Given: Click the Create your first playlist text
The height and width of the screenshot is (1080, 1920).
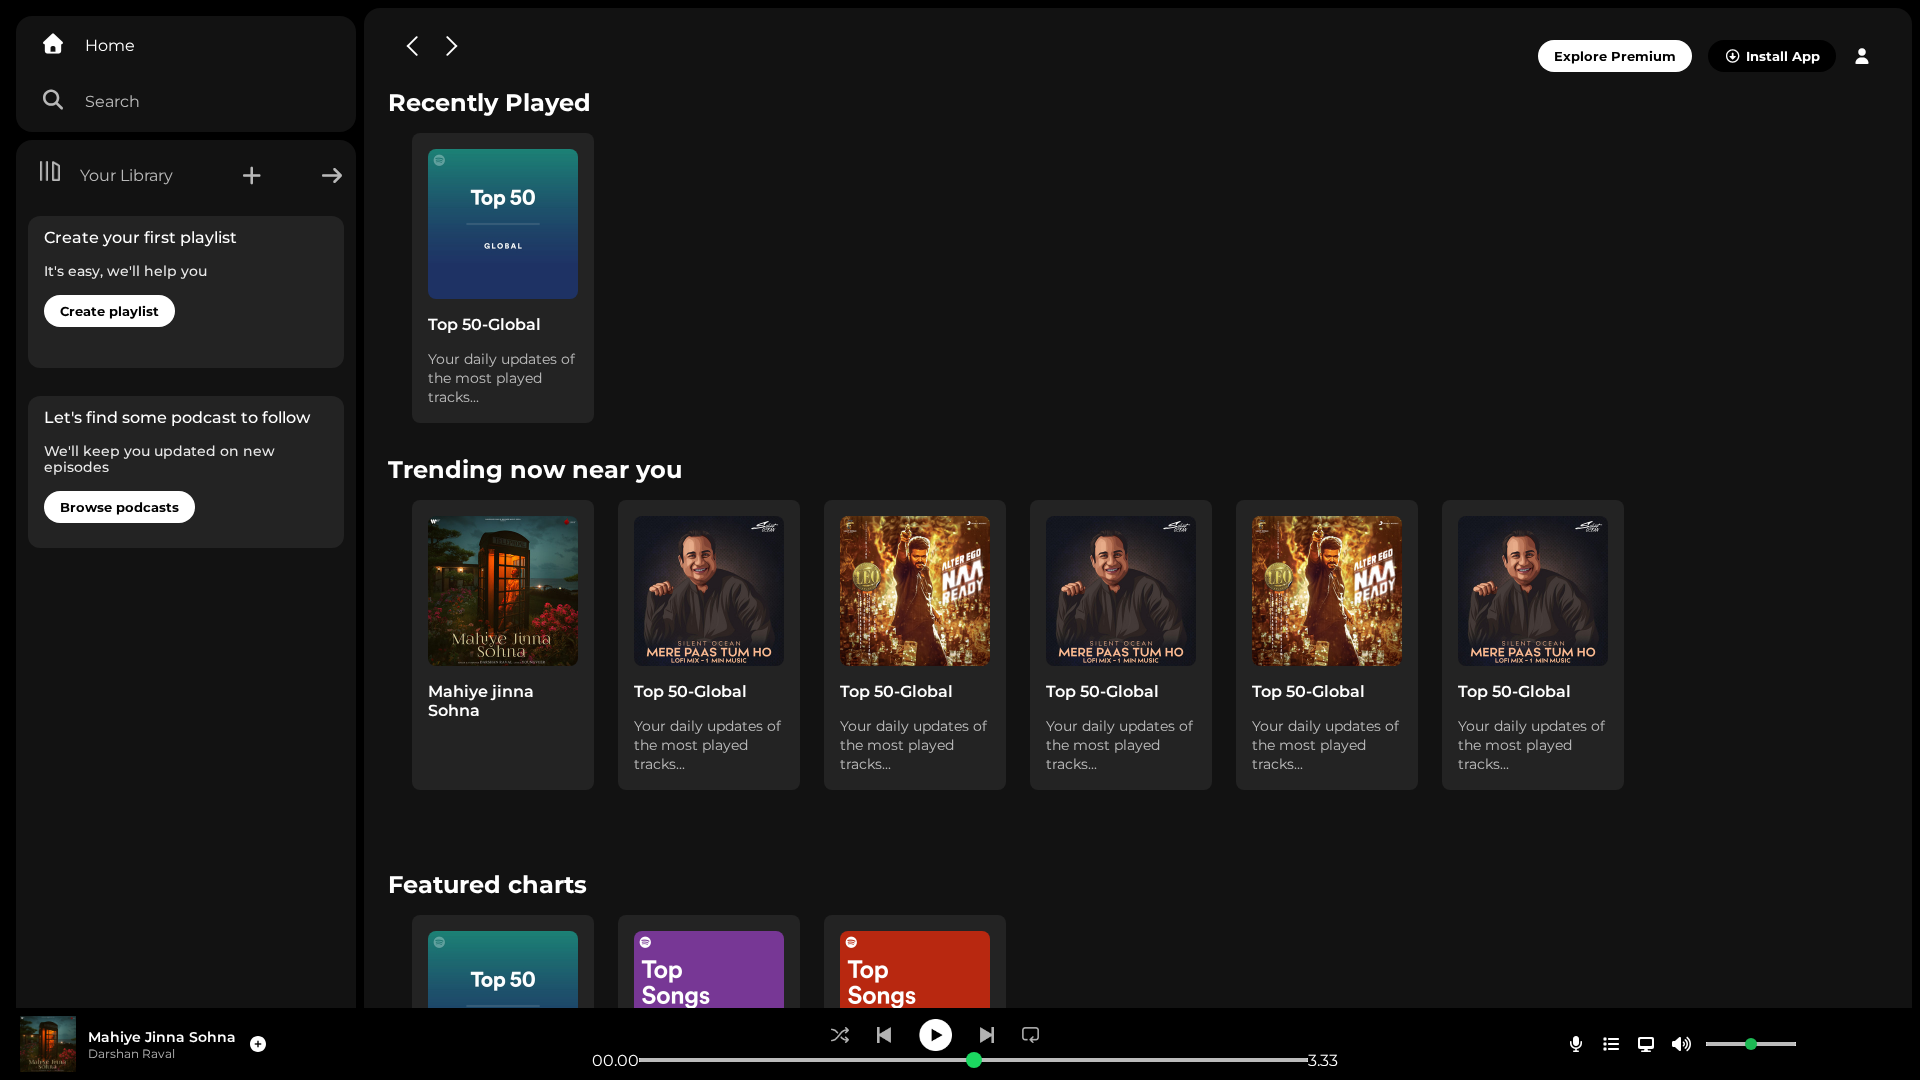Looking at the screenshot, I should coord(140,238).
